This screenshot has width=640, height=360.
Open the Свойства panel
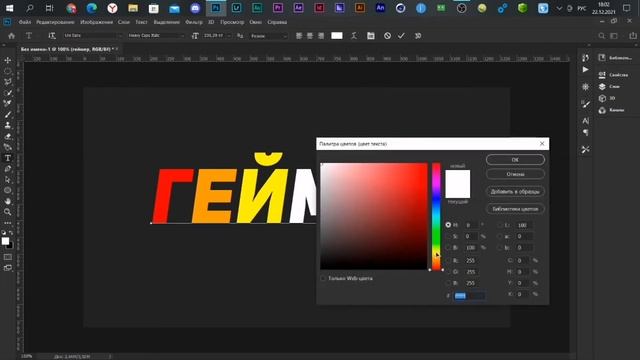pos(614,75)
